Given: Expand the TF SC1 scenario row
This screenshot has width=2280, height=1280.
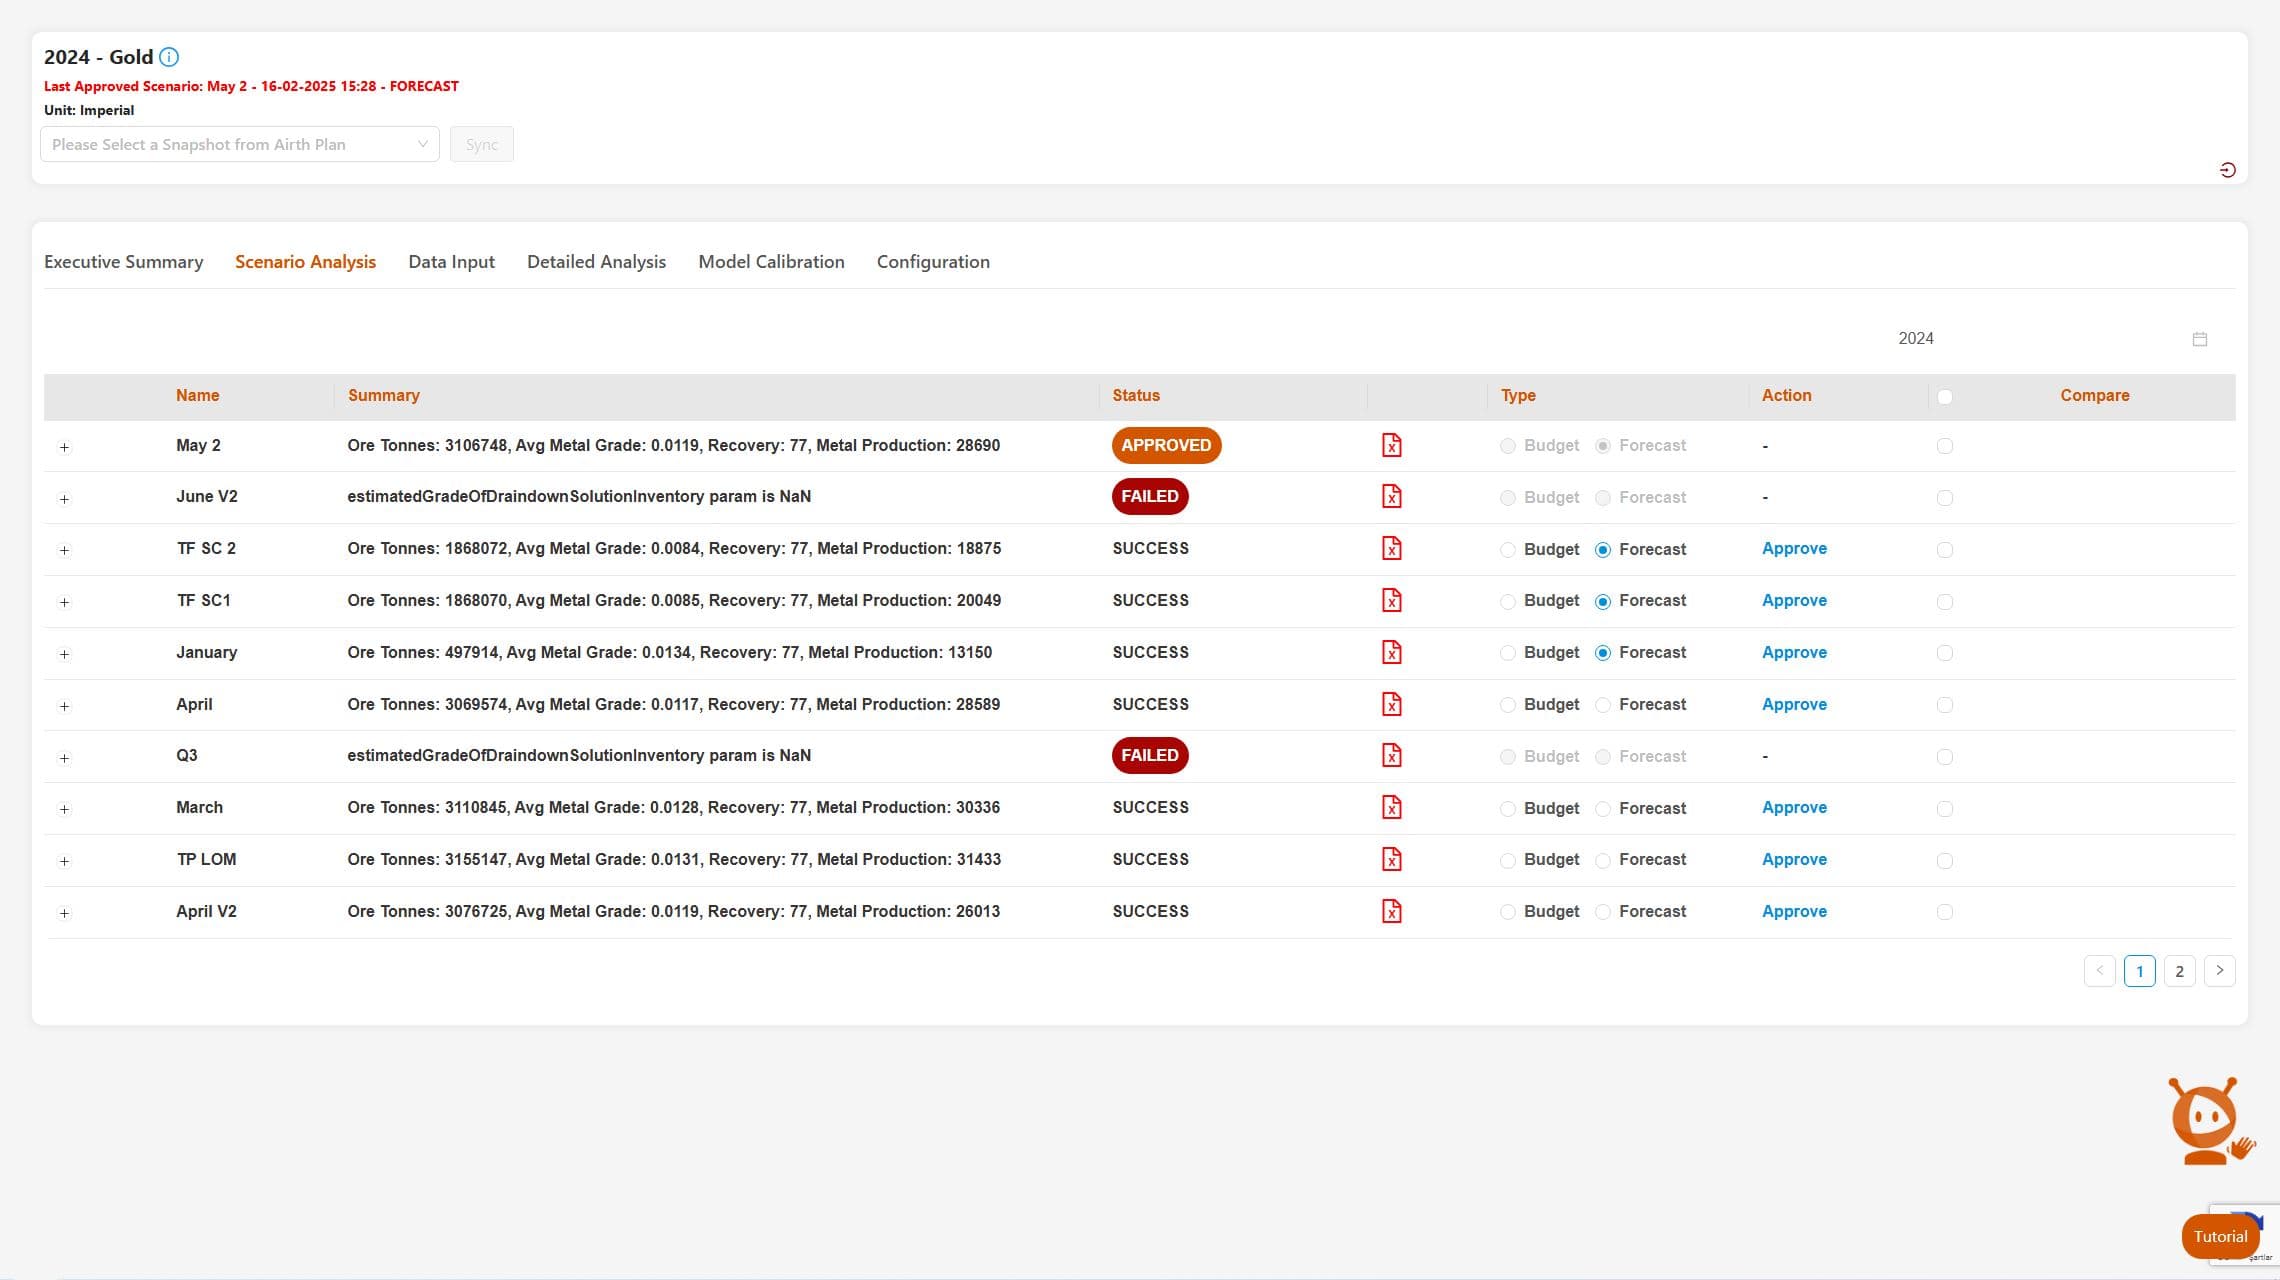Looking at the screenshot, I should pos(64,602).
